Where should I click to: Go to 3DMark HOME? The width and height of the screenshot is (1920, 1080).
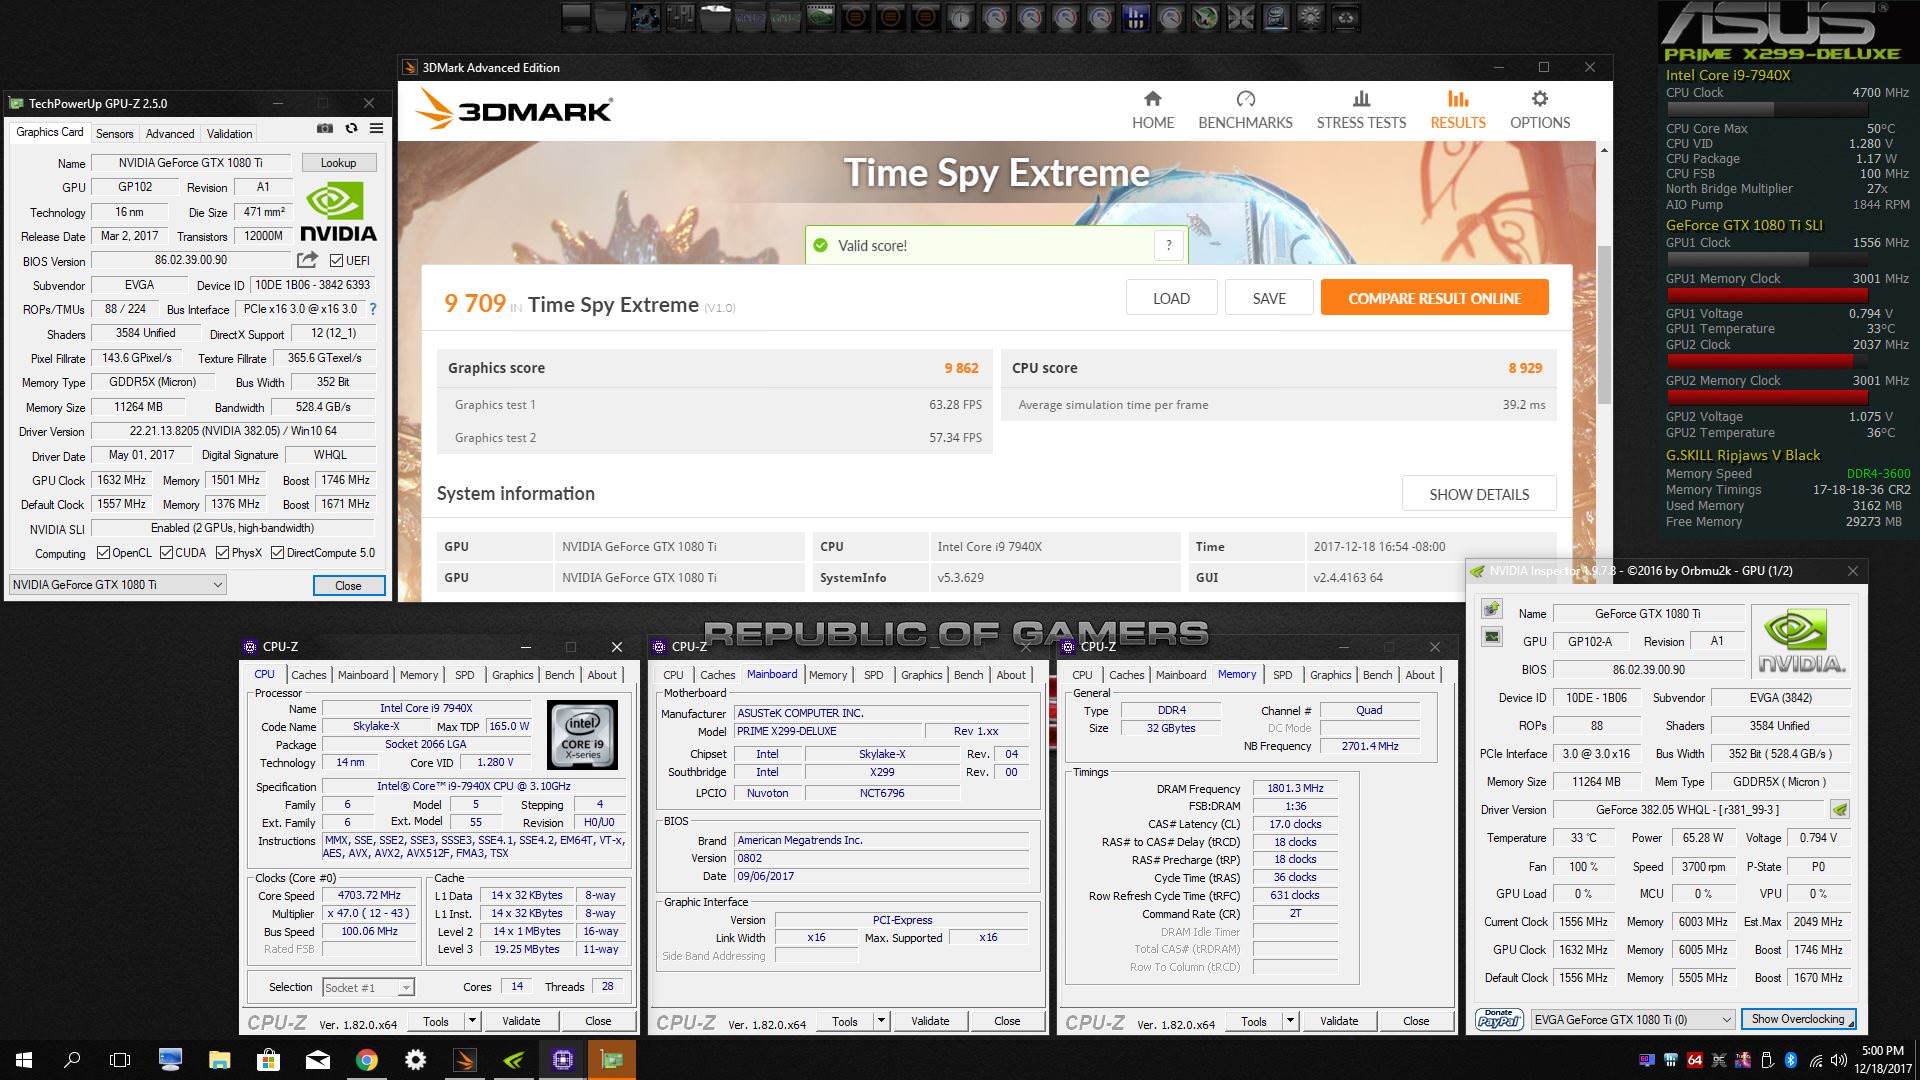click(1153, 110)
